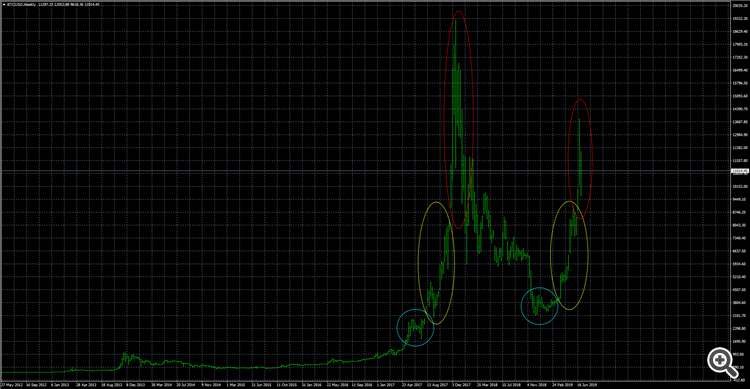750x389 pixels.
Task: Click the '6 Jan 2013' date label
Action: [60, 384]
